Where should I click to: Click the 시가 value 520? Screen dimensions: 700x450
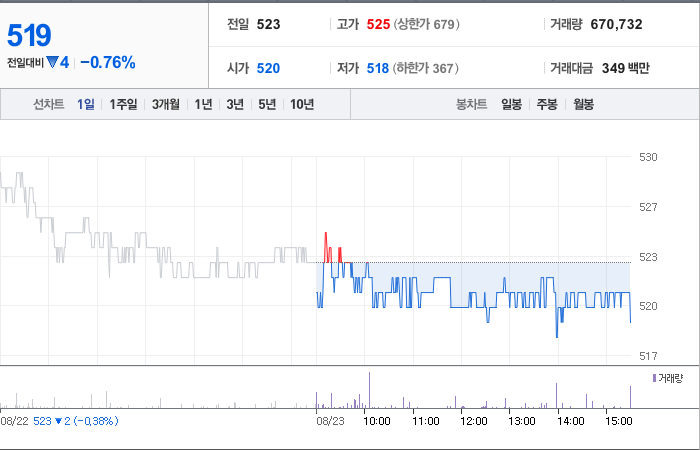coord(268,68)
